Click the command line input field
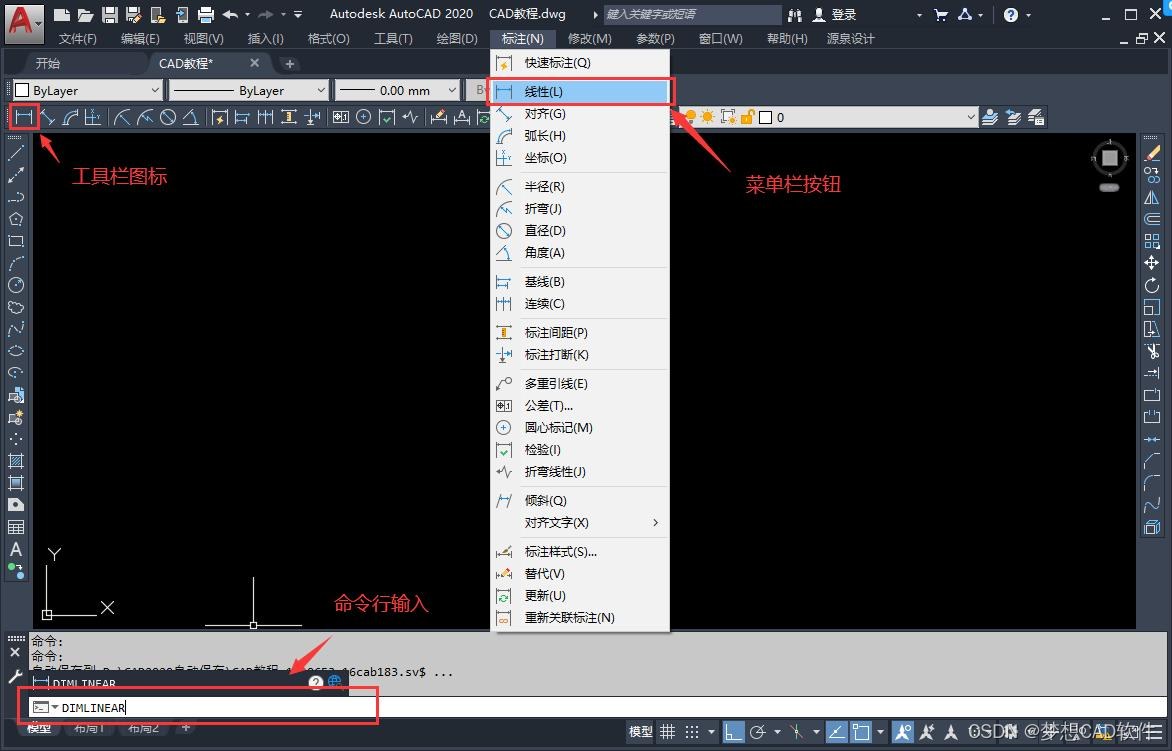The height and width of the screenshot is (751, 1172). 598,707
